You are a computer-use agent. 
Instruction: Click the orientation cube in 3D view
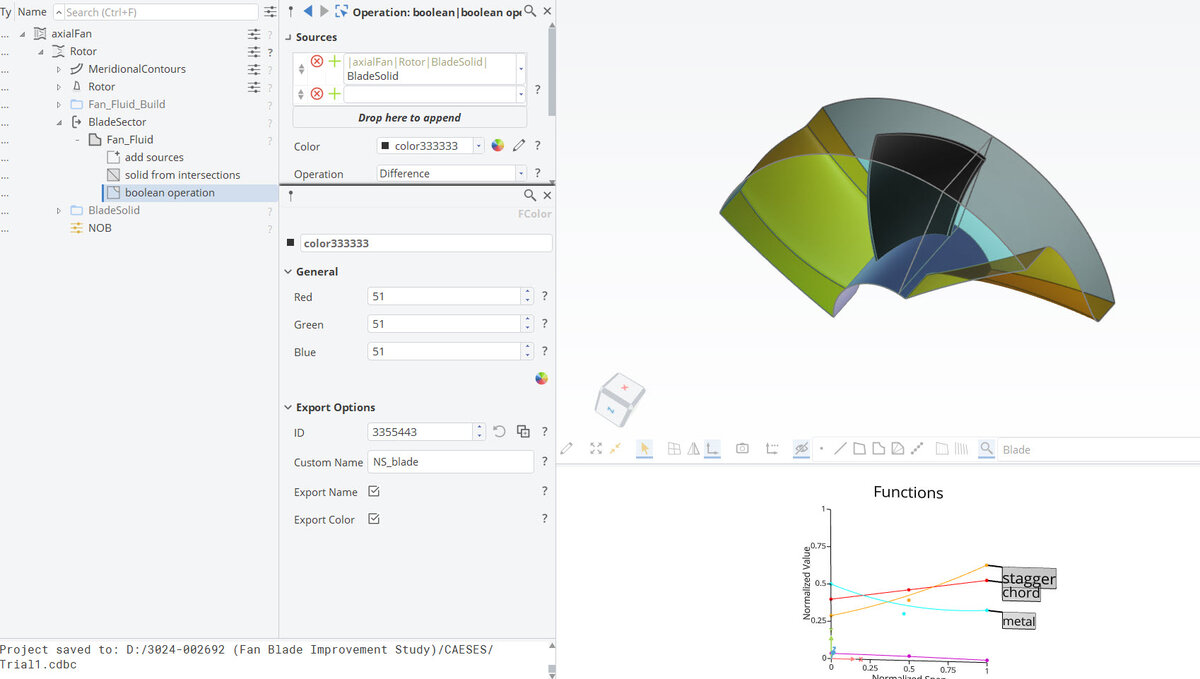tap(620, 398)
